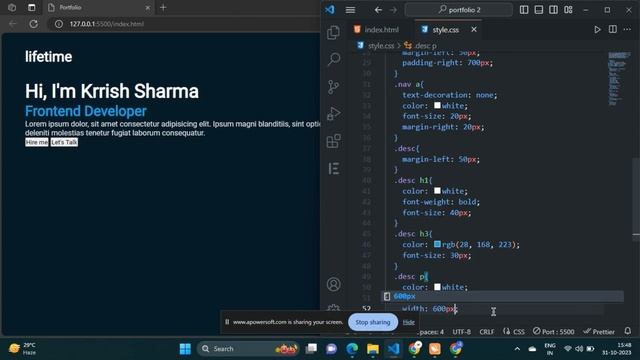Open the VS Code hamburger menu
The width and height of the screenshot is (640, 360).
coord(350,10)
